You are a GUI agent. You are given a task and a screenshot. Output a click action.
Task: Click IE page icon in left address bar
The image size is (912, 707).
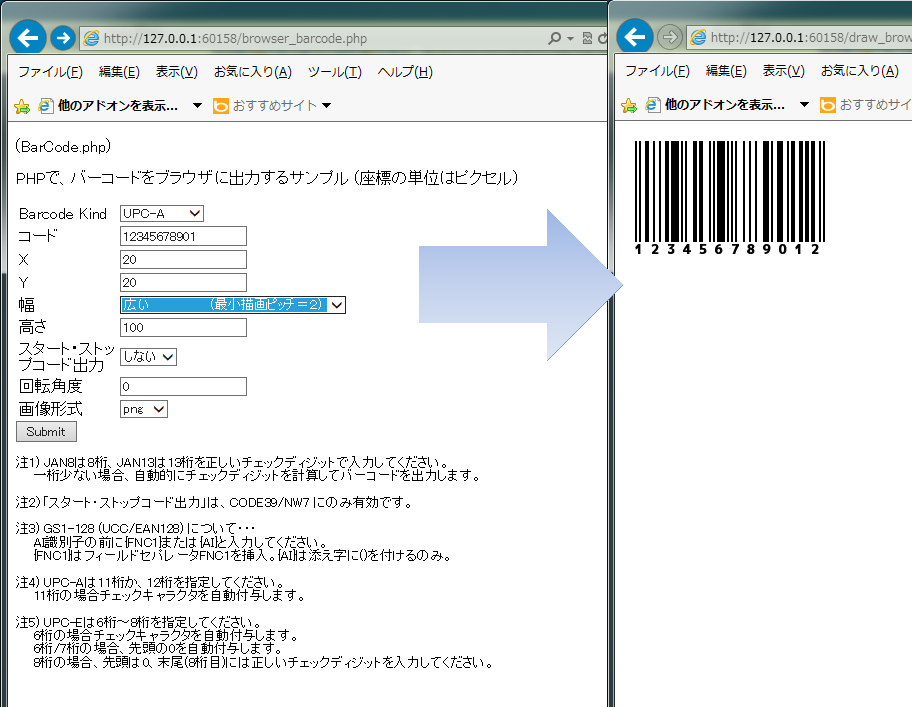pos(91,38)
